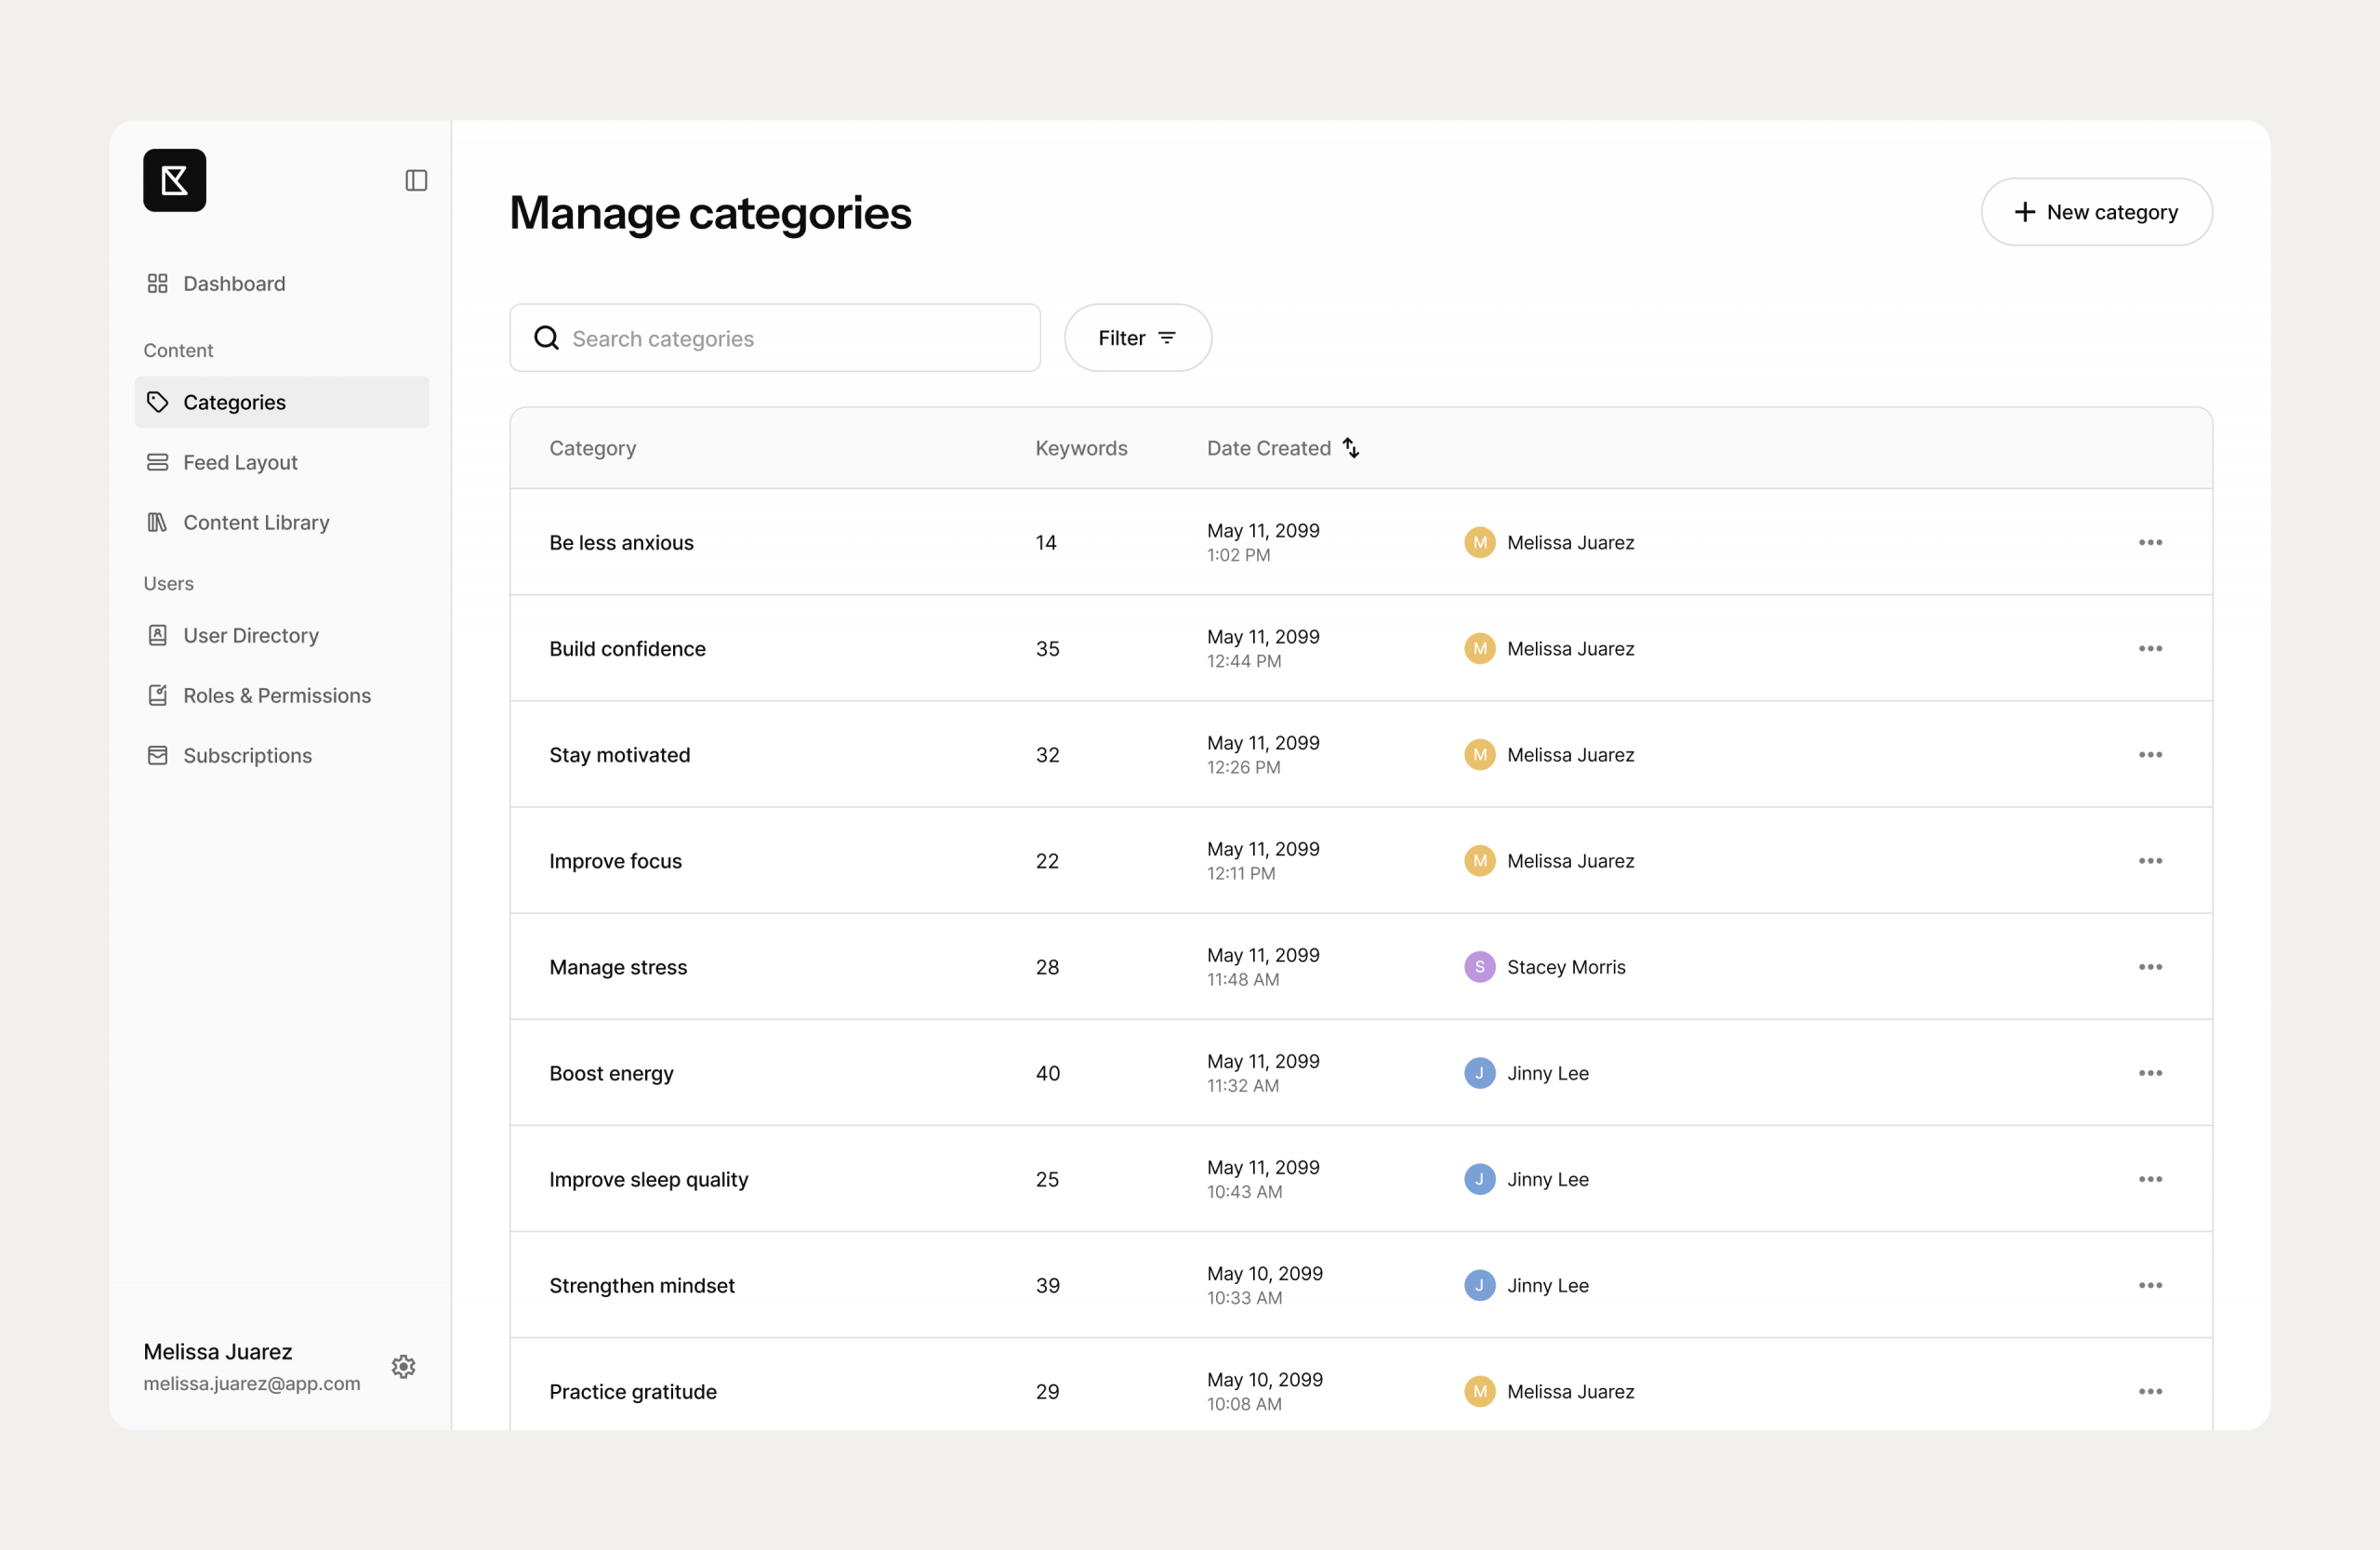
Task: Click the app logo icon
Action: [x=174, y=180]
